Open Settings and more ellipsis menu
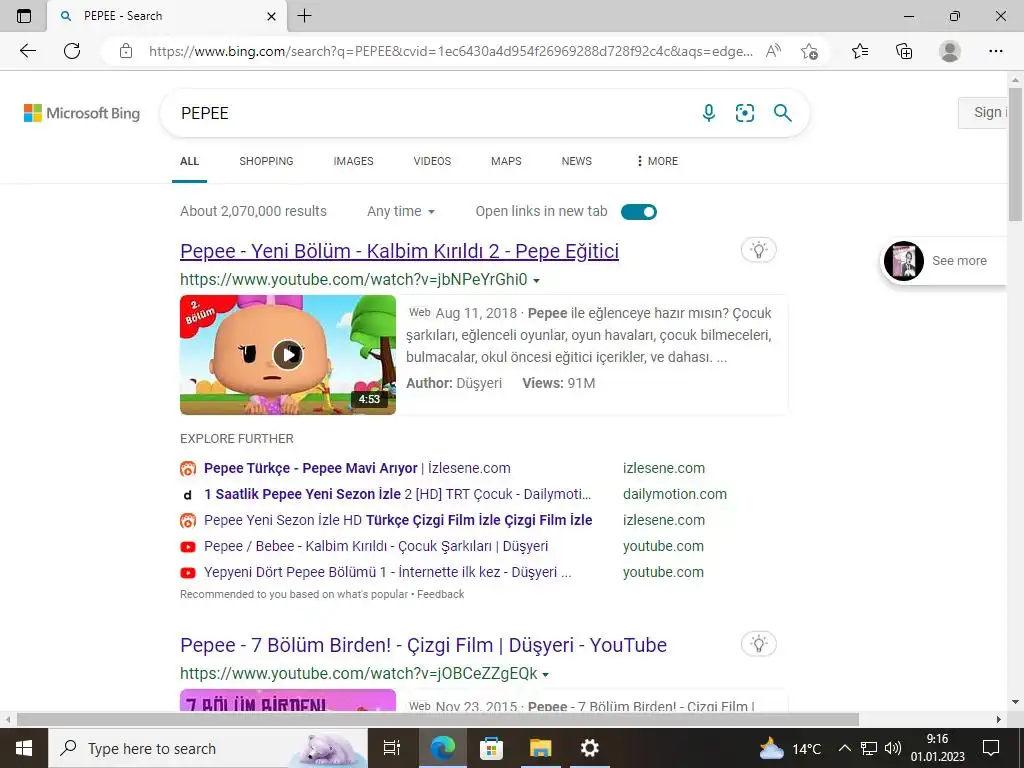Viewport: 1024px width, 768px height. pos(995,51)
